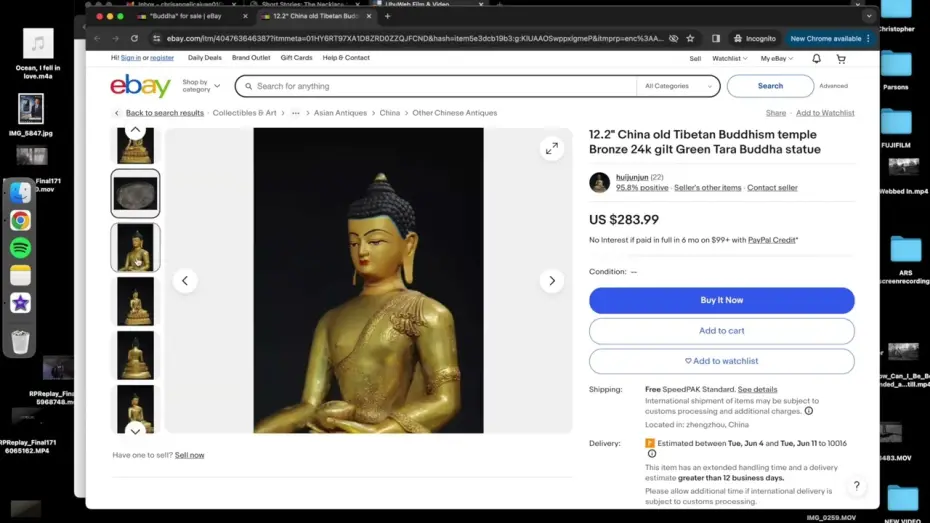Expand the product image to fullscreen
This screenshot has height=523, width=930.
pos(551,149)
